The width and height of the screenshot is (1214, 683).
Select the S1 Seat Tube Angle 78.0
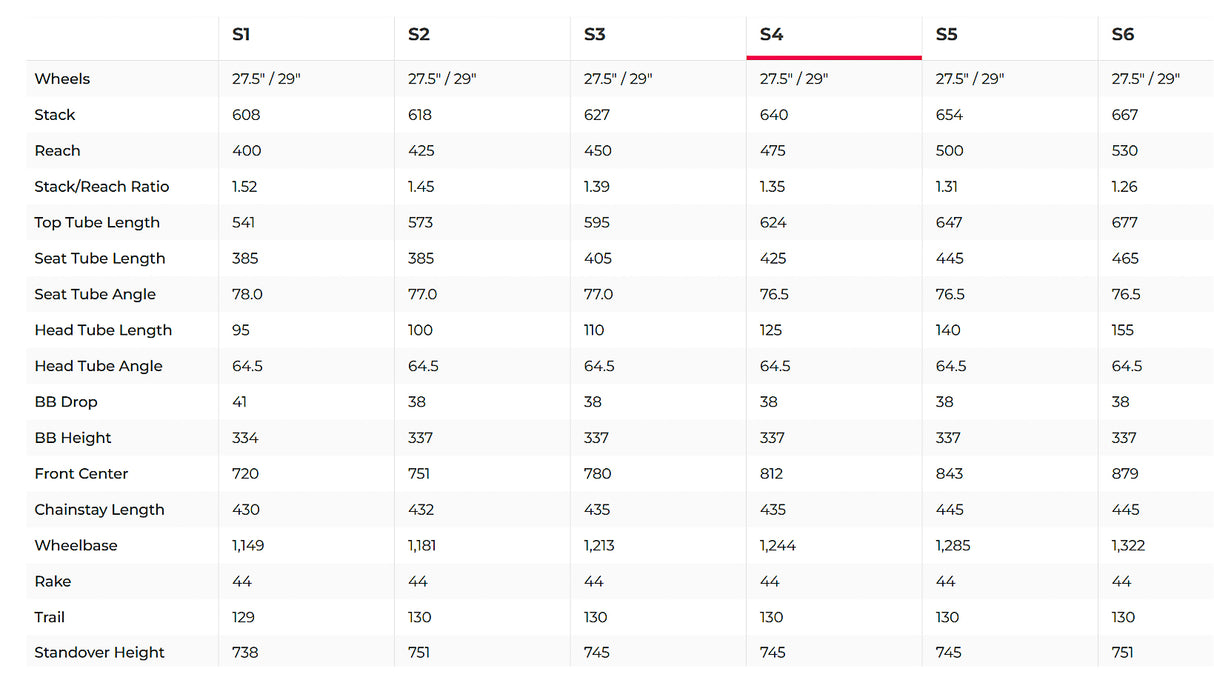(x=246, y=295)
